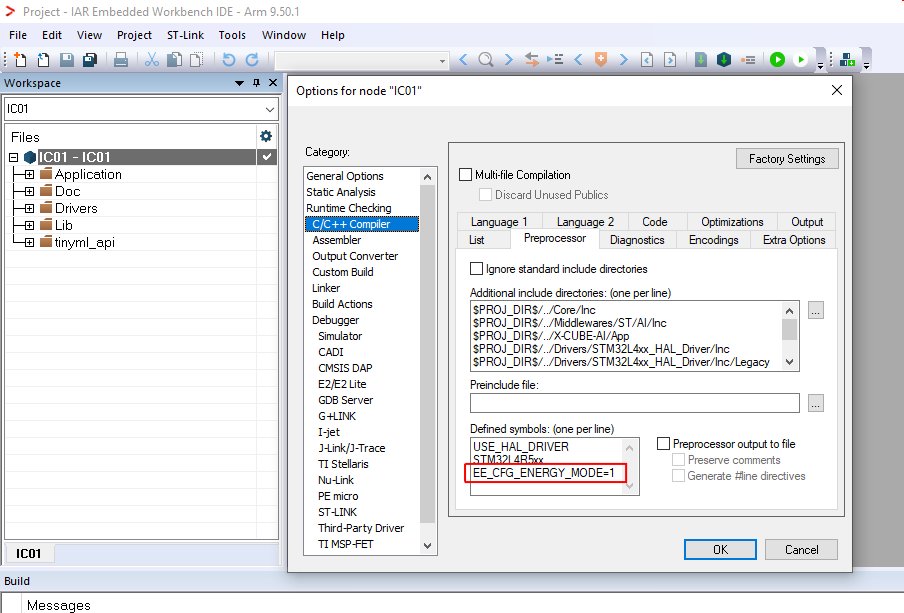Viewport: 904px width, 613px height.
Task: Click the Go To (lines arrow) icon
Action: coord(555,59)
